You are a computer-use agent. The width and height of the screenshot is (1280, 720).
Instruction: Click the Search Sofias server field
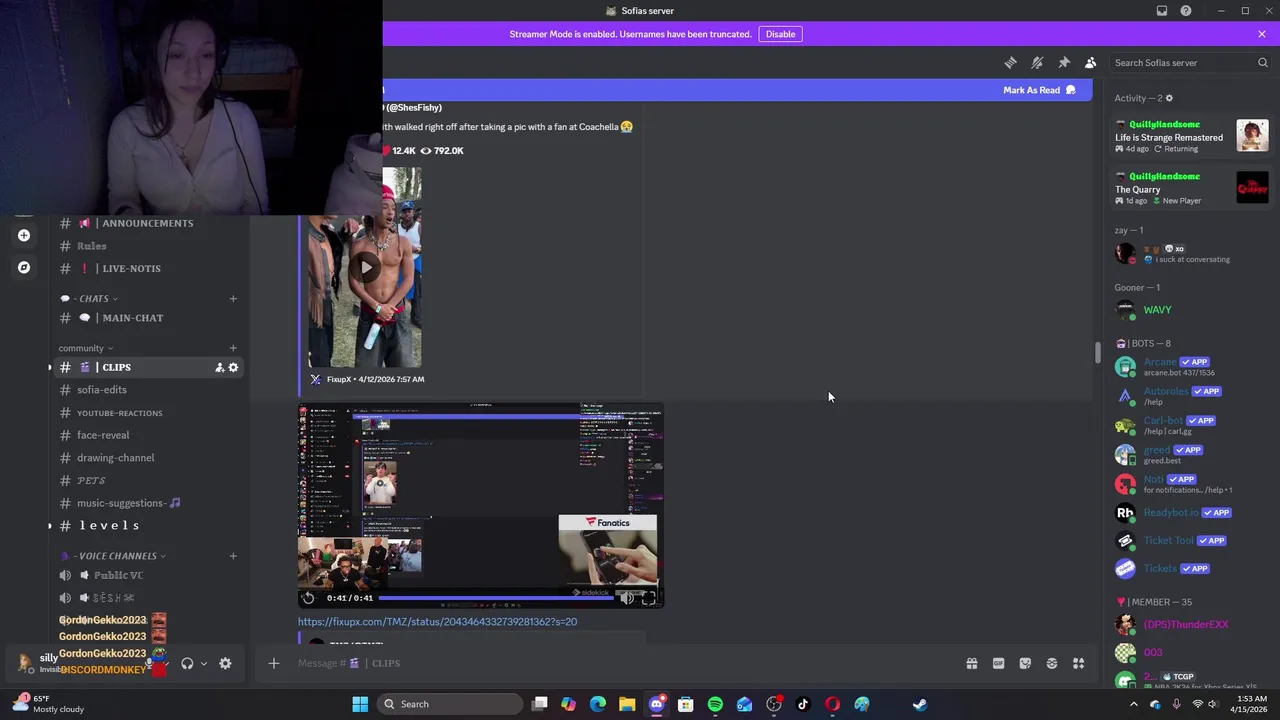pyautogui.click(x=1190, y=62)
